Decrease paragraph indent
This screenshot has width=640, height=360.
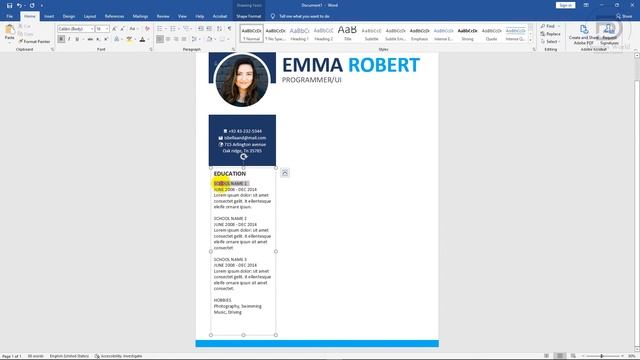point(200,29)
